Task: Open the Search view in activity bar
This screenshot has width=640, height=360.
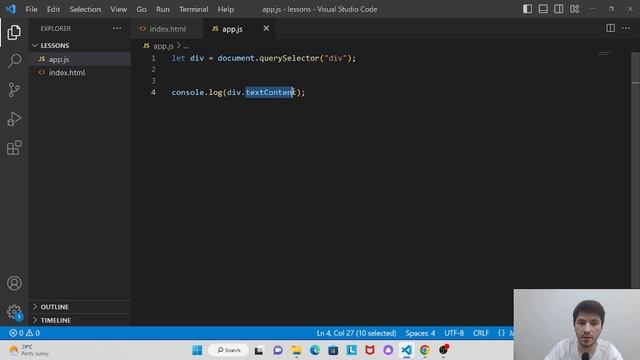Action: pyautogui.click(x=14, y=61)
